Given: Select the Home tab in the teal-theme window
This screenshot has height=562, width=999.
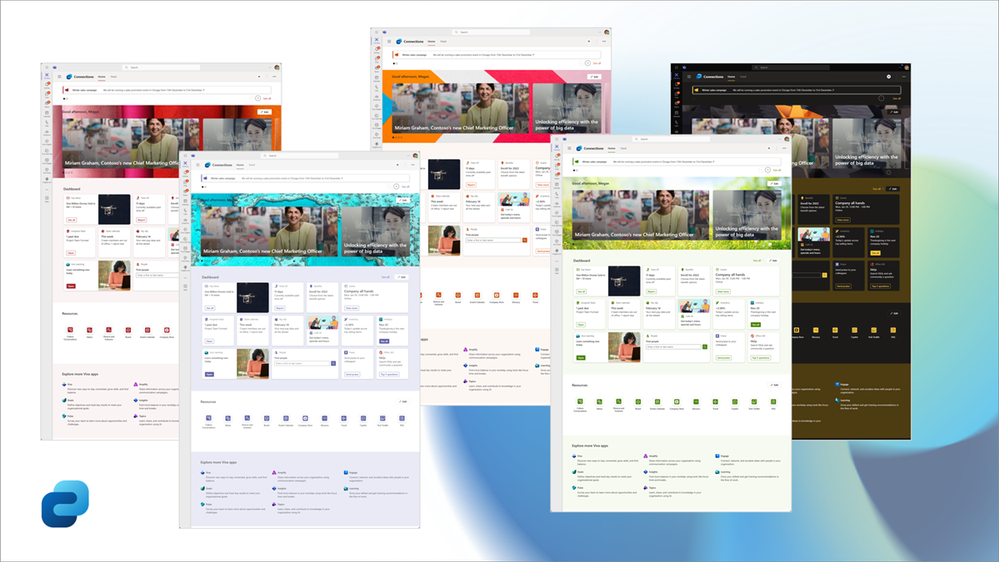Looking at the screenshot, I should [240, 165].
